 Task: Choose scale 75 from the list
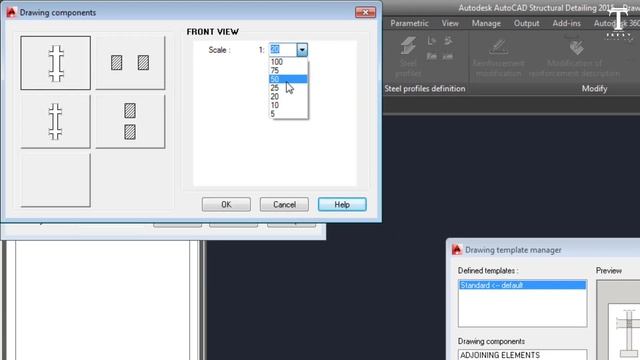[x=288, y=70]
